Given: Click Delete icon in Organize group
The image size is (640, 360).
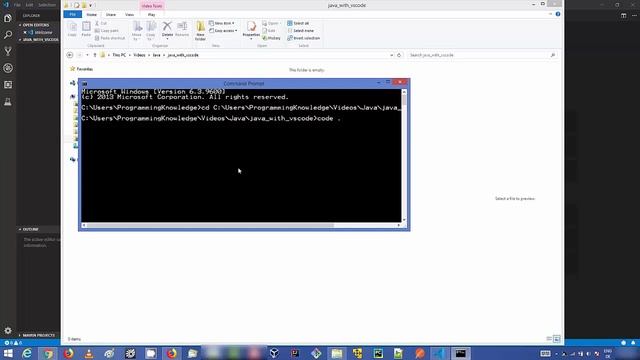Looking at the screenshot, I should 167,29.
